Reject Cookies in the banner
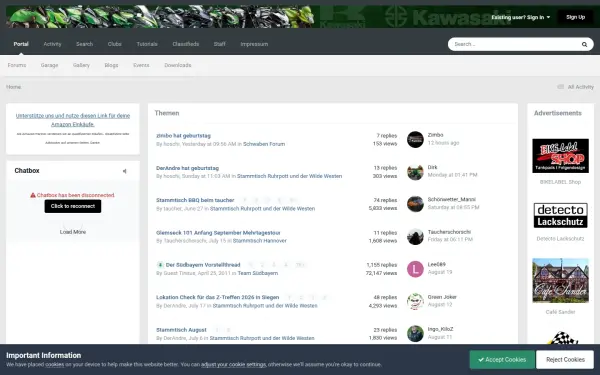The height and width of the screenshot is (375, 600). (565, 360)
